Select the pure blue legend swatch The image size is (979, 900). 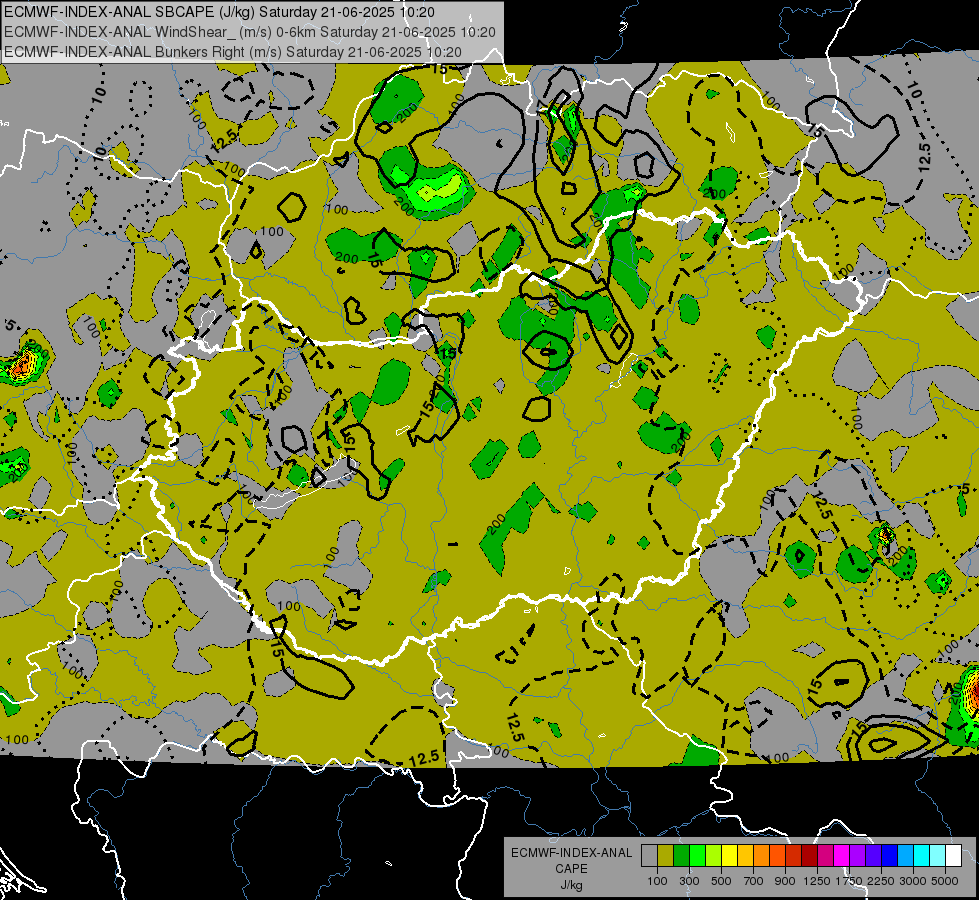pos(890,856)
